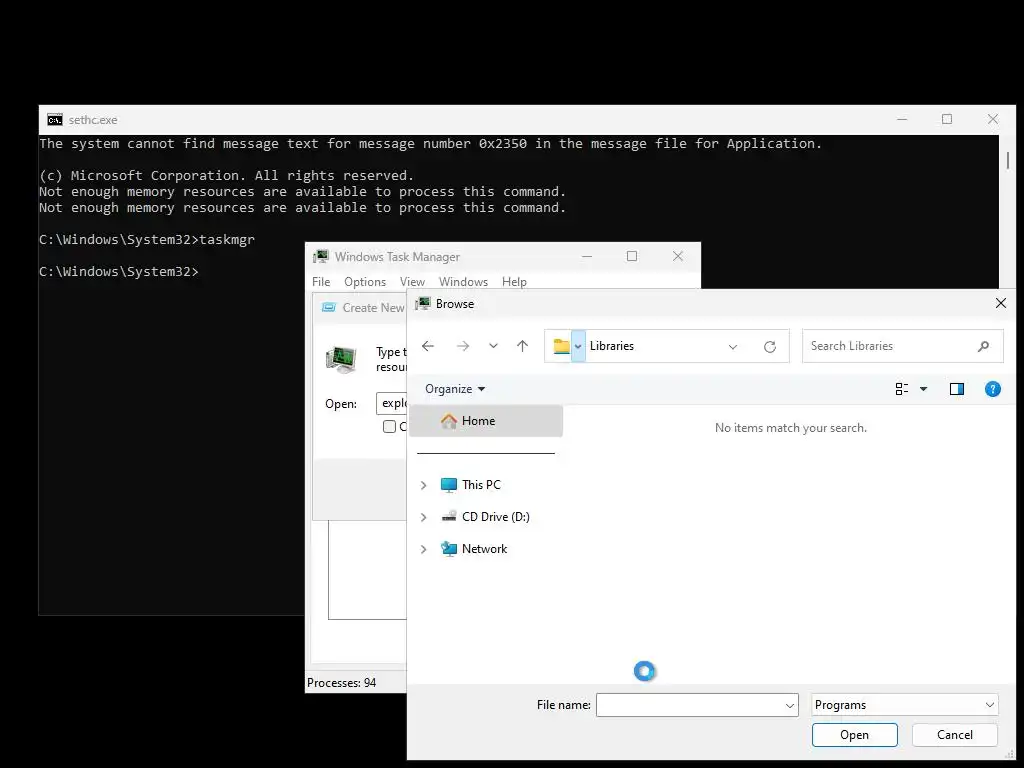The width and height of the screenshot is (1024, 768).
Task: Click the search magnifier icon
Action: (984, 346)
